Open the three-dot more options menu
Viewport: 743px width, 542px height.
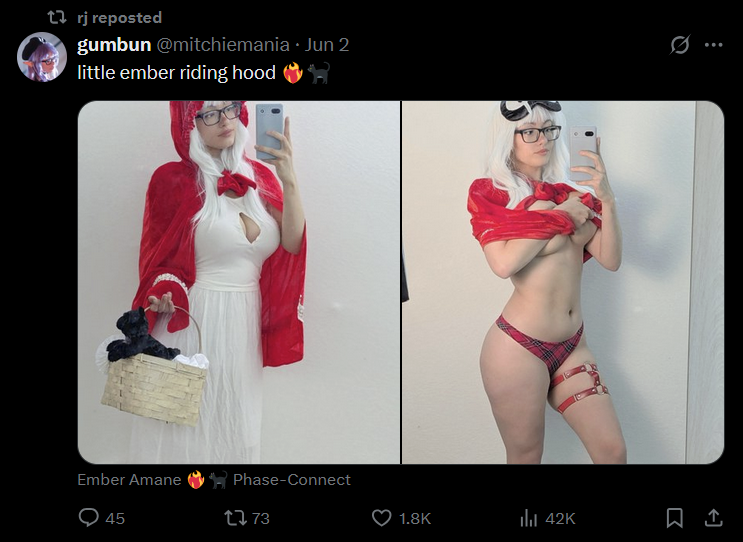click(x=714, y=45)
